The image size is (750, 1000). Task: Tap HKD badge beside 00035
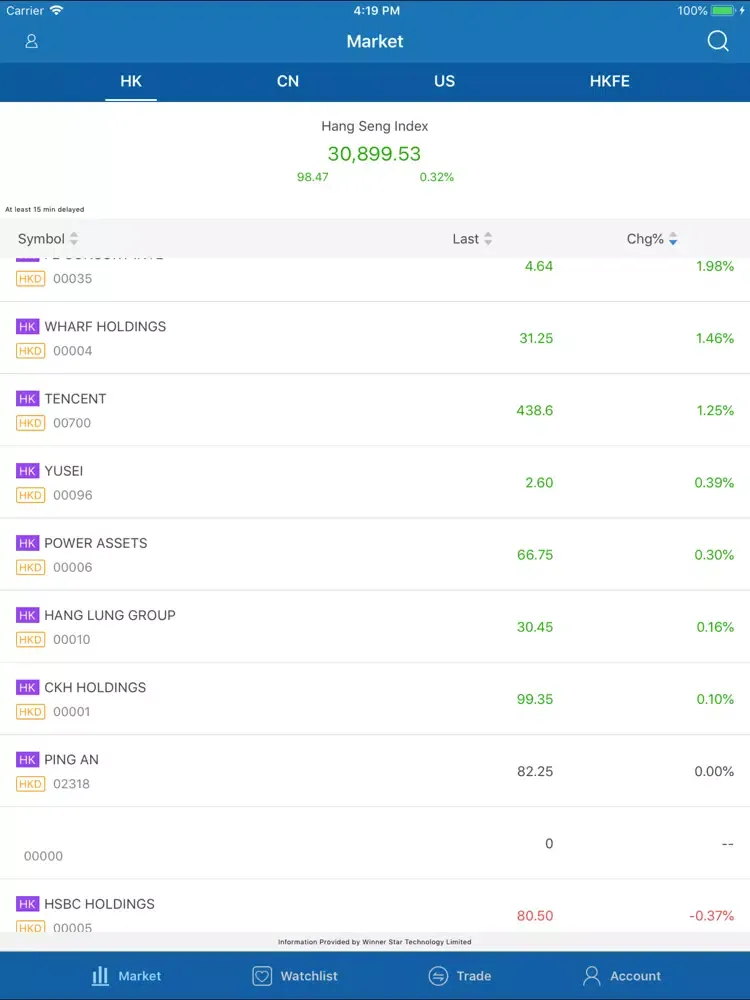pyautogui.click(x=31, y=279)
